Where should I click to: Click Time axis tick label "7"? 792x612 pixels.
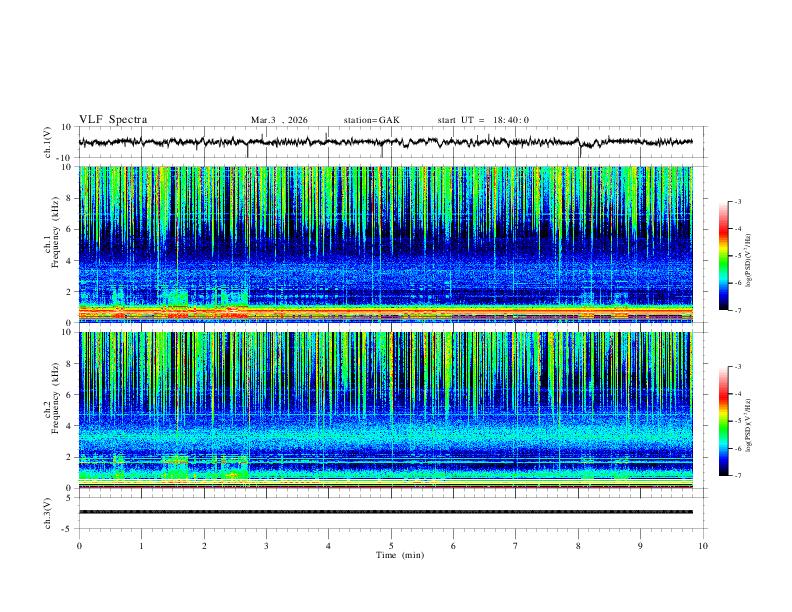click(516, 546)
